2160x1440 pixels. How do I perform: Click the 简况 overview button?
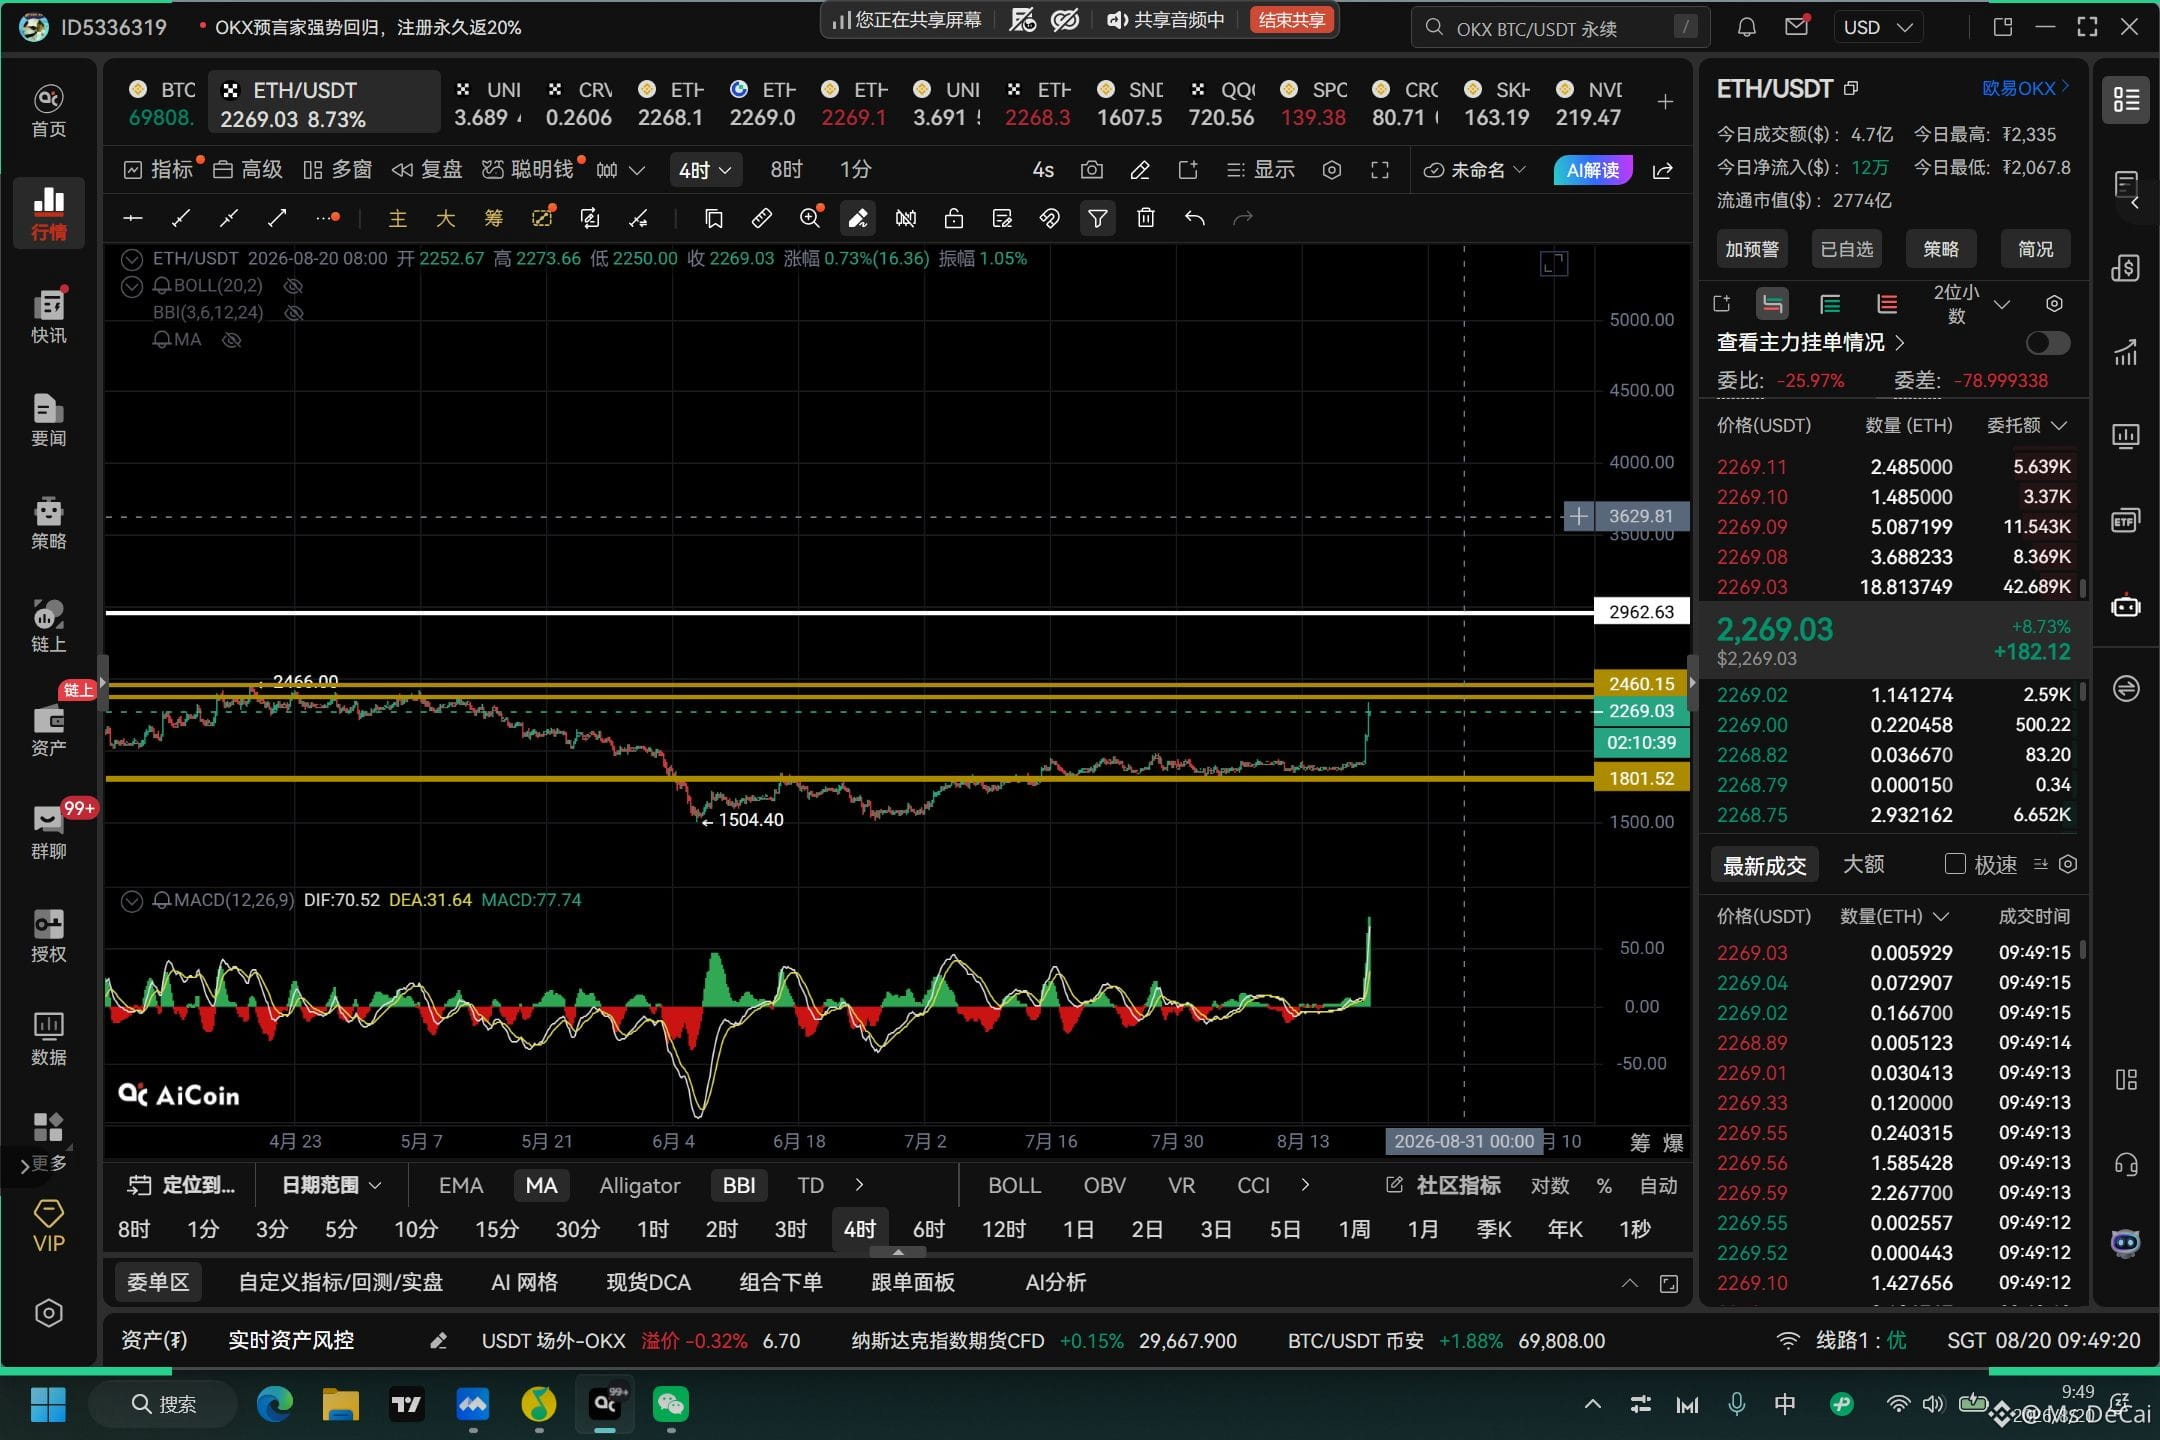[x=2035, y=249]
